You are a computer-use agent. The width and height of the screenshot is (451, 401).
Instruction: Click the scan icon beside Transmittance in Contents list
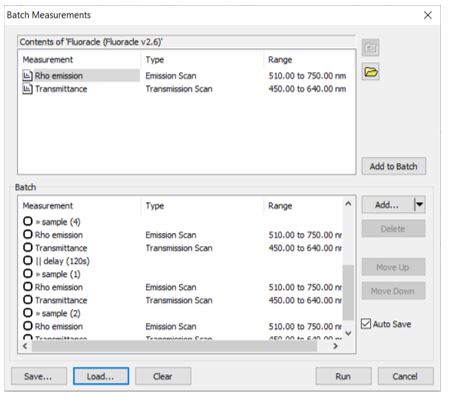point(27,89)
